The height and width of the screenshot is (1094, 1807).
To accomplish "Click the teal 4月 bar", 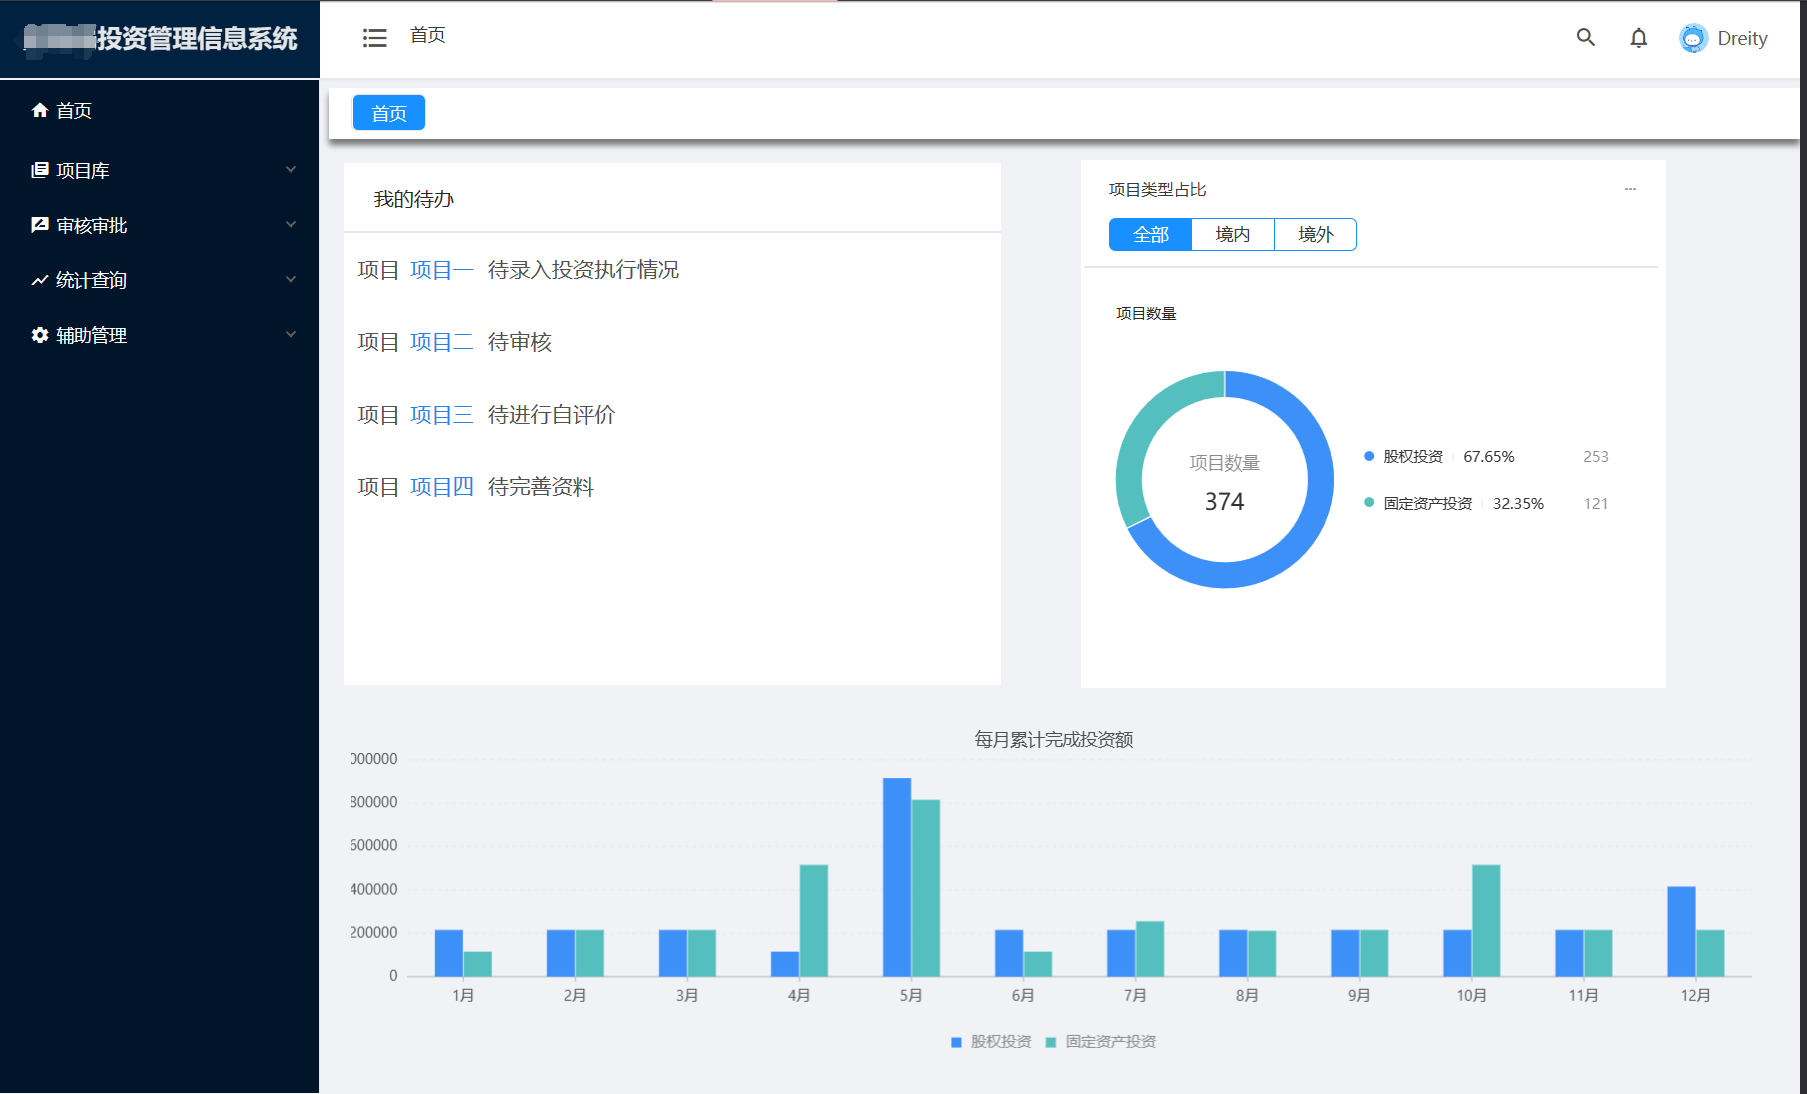I will click(813, 920).
